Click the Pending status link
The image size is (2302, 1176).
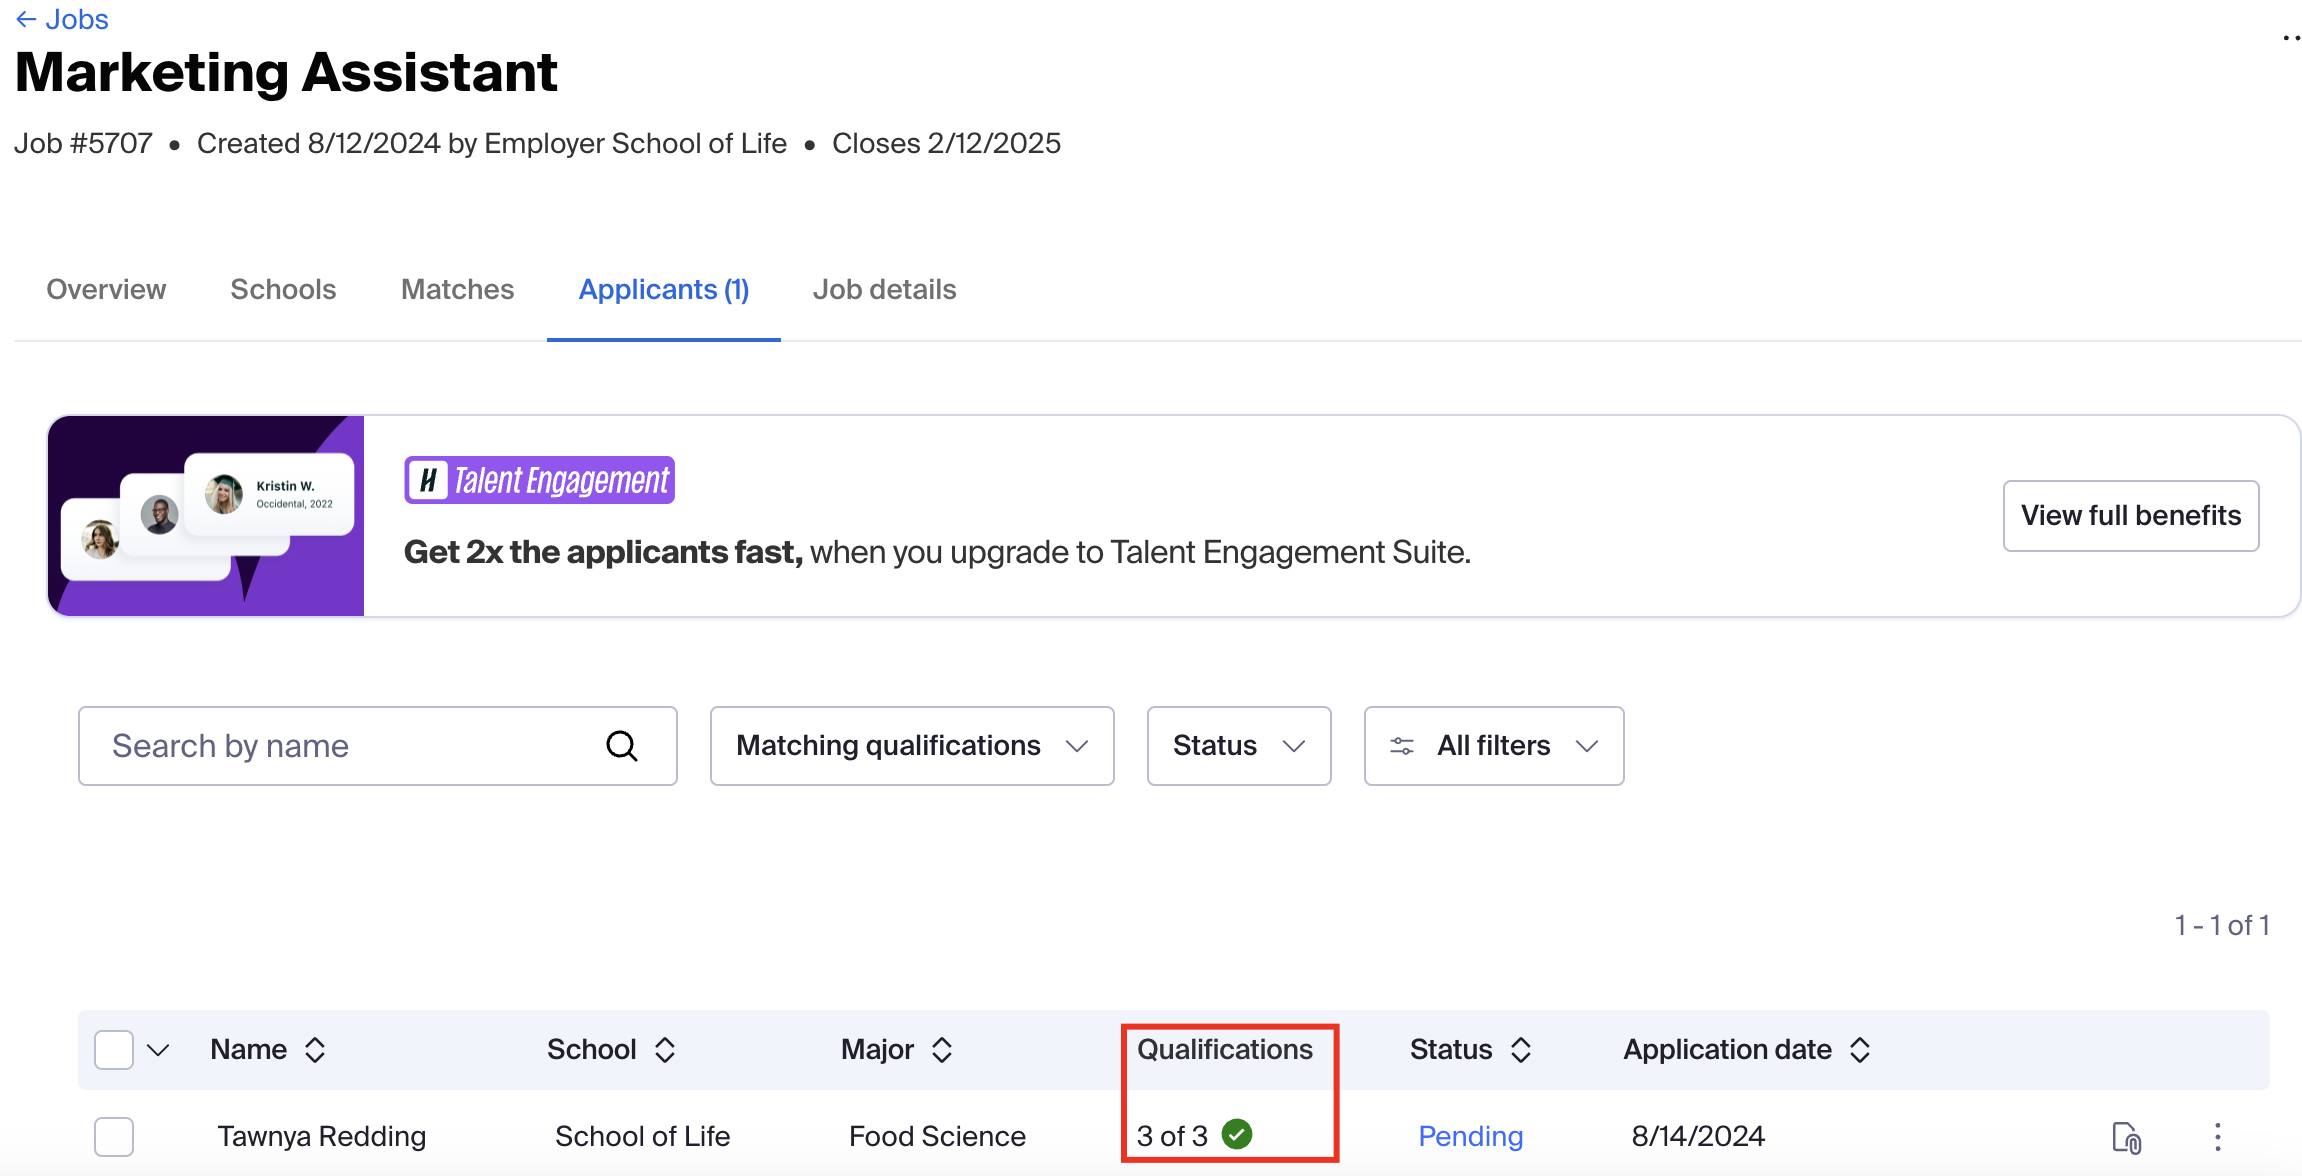coord(1471,1137)
